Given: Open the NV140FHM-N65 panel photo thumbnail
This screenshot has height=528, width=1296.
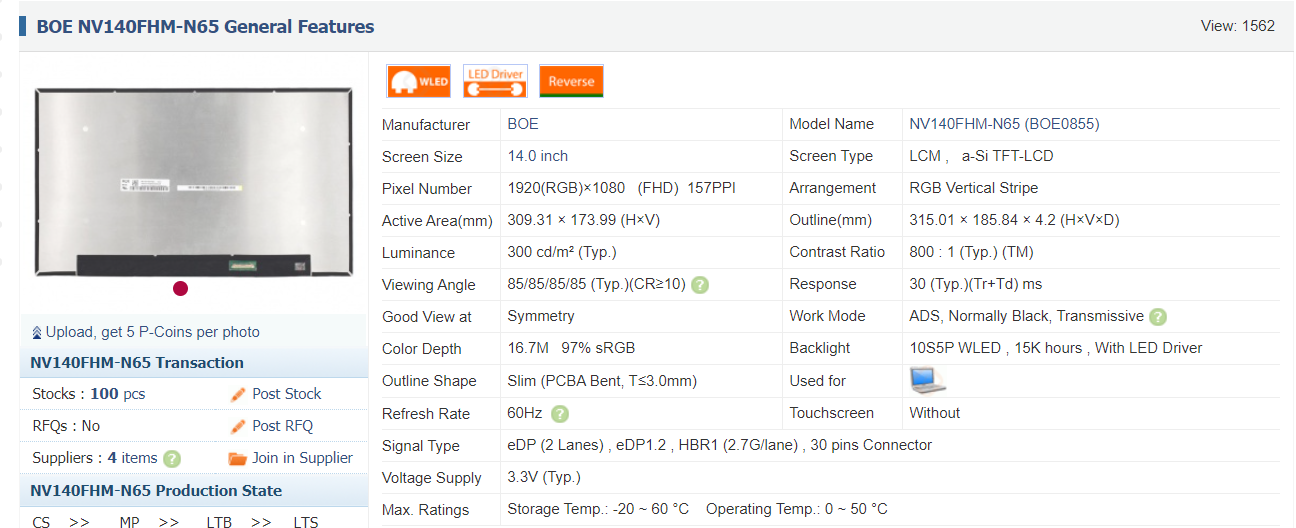Looking at the screenshot, I should pos(194,182).
